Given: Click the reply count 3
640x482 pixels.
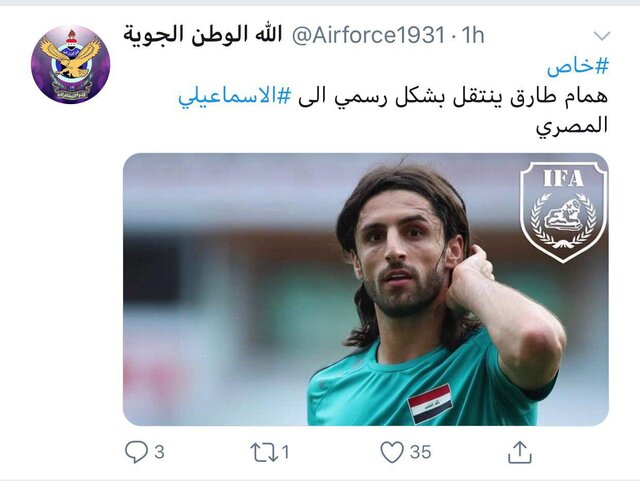Looking at the screenshot, I should click(159, 452).
